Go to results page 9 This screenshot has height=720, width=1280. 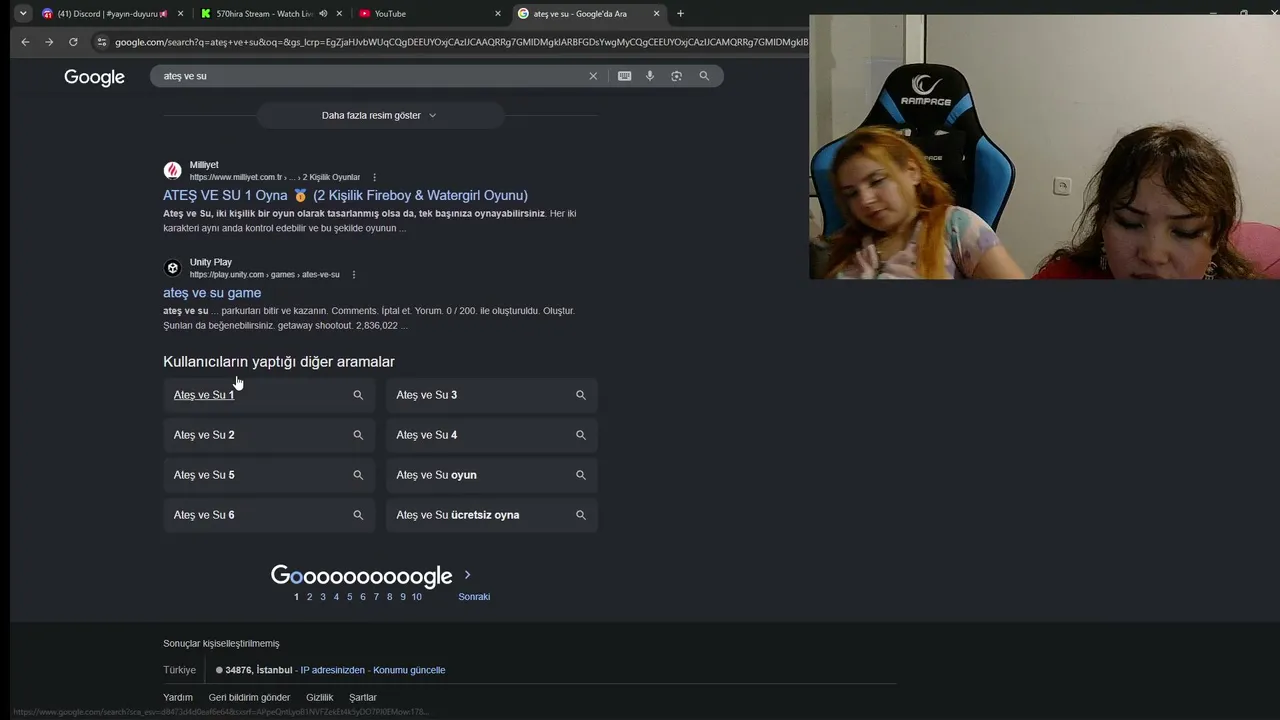coord(403,597)
